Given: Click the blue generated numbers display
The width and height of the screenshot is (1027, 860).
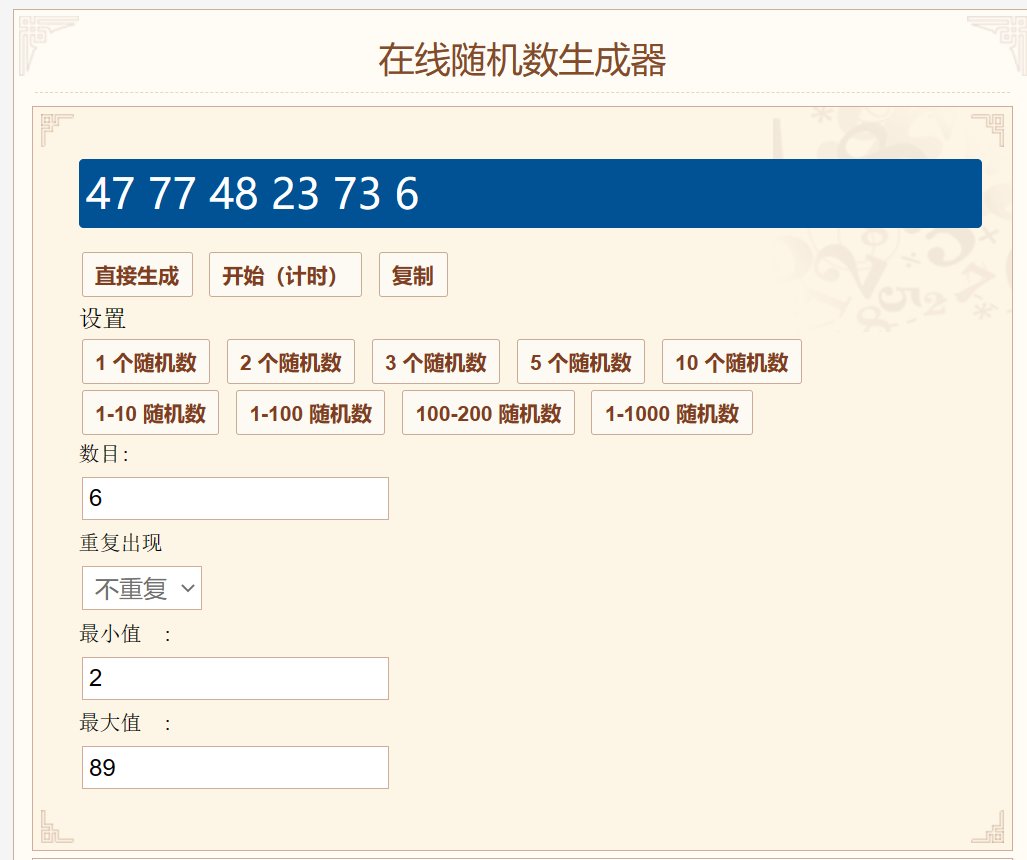Looking at the screenshot, I should 531,193.
